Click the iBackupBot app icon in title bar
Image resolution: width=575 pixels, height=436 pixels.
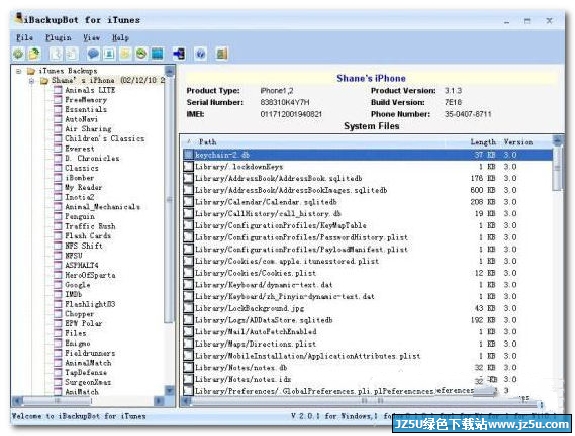coord(19,18)
